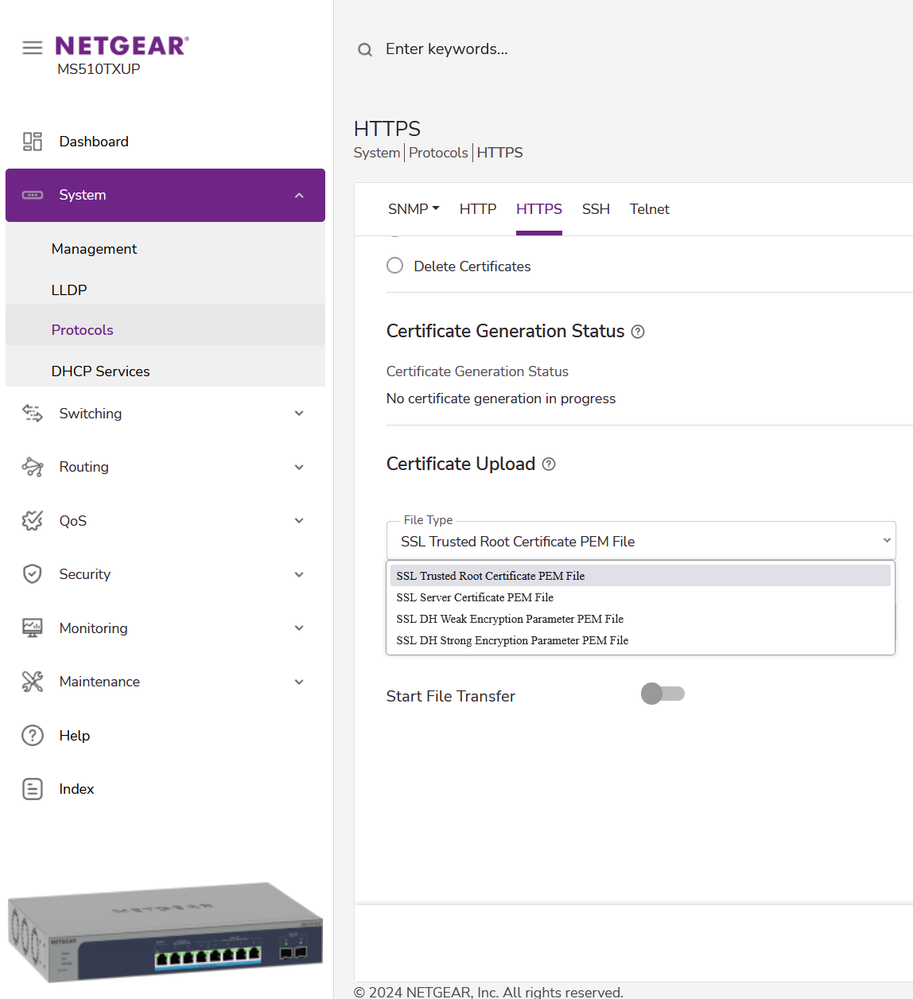Click the Dashboard icon in sidebar

[x=32, y=142]
